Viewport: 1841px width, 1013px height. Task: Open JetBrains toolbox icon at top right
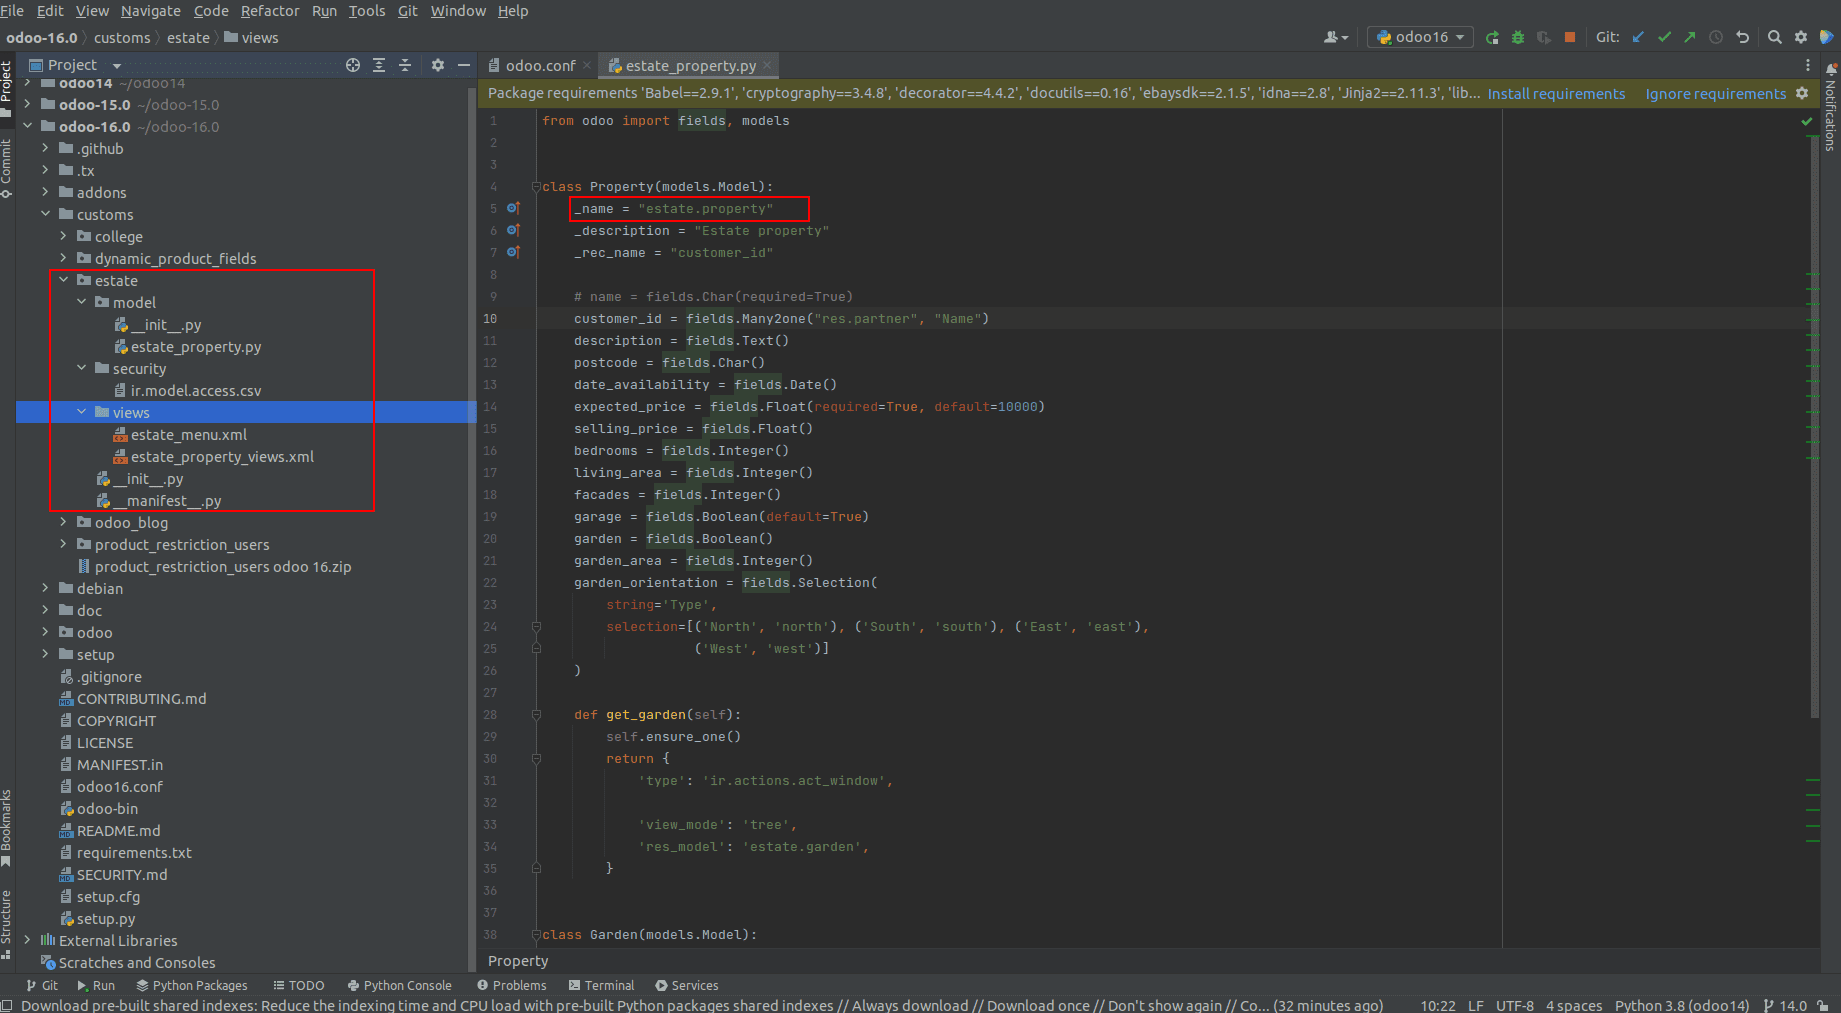[x=1827, y=37]
